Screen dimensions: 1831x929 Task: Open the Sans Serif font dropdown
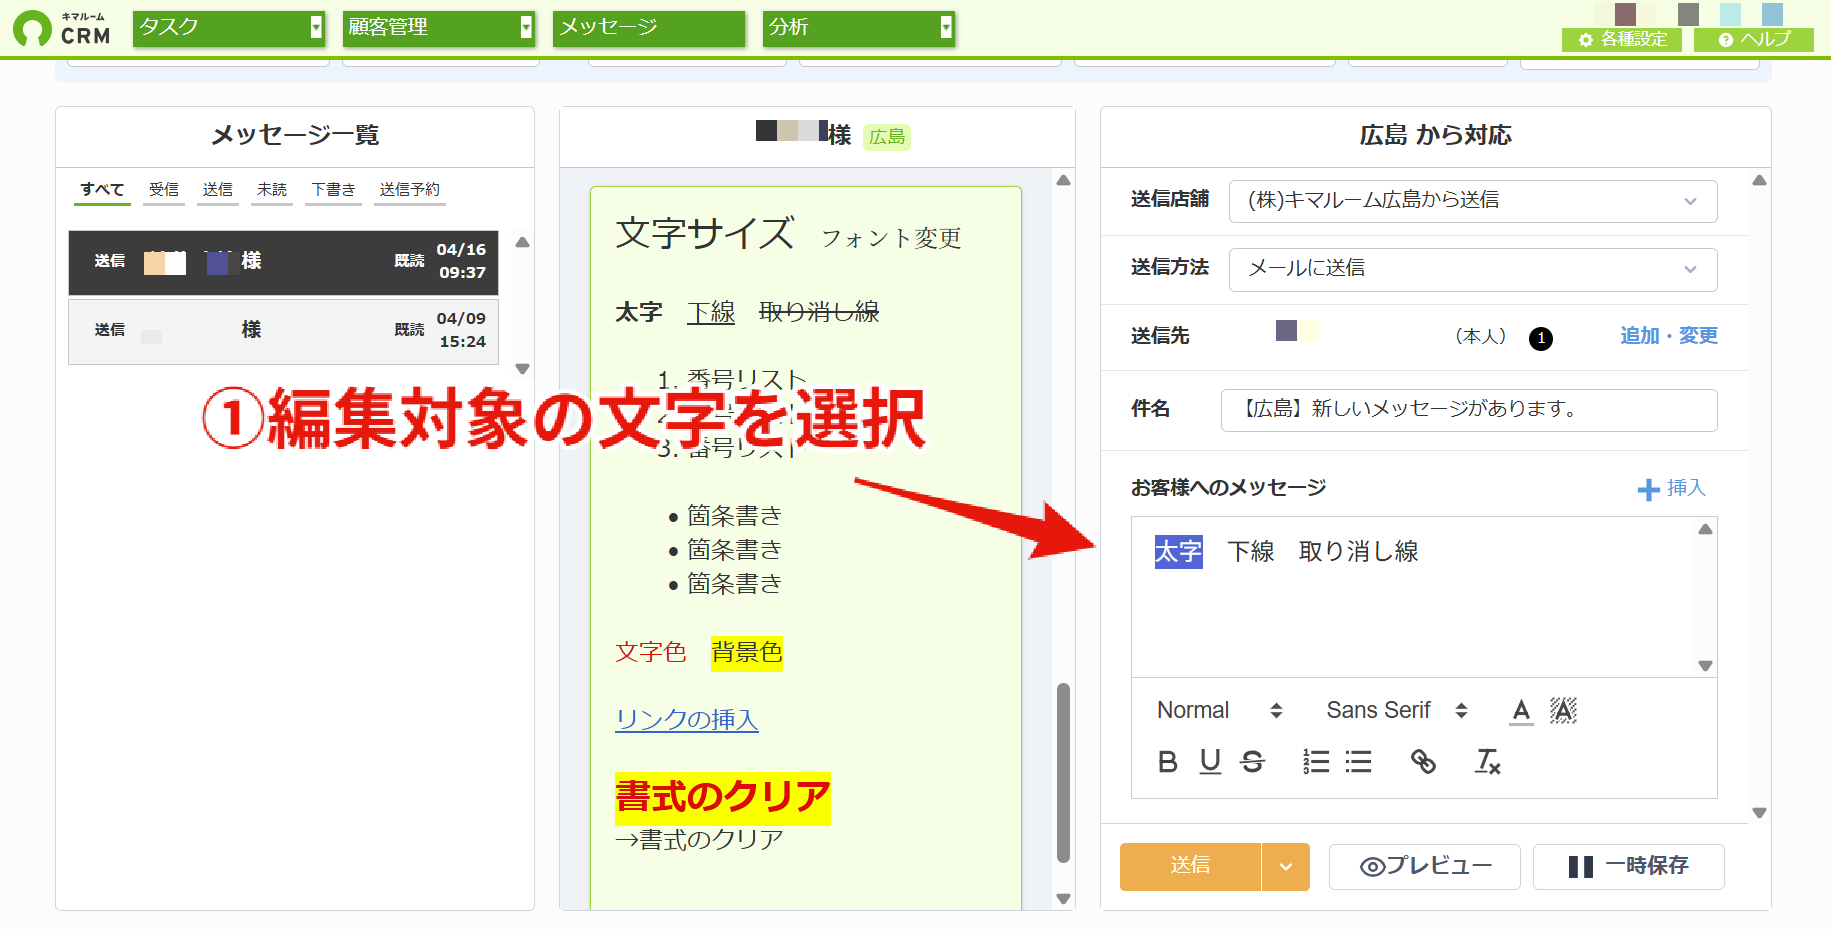(1397, 711)
